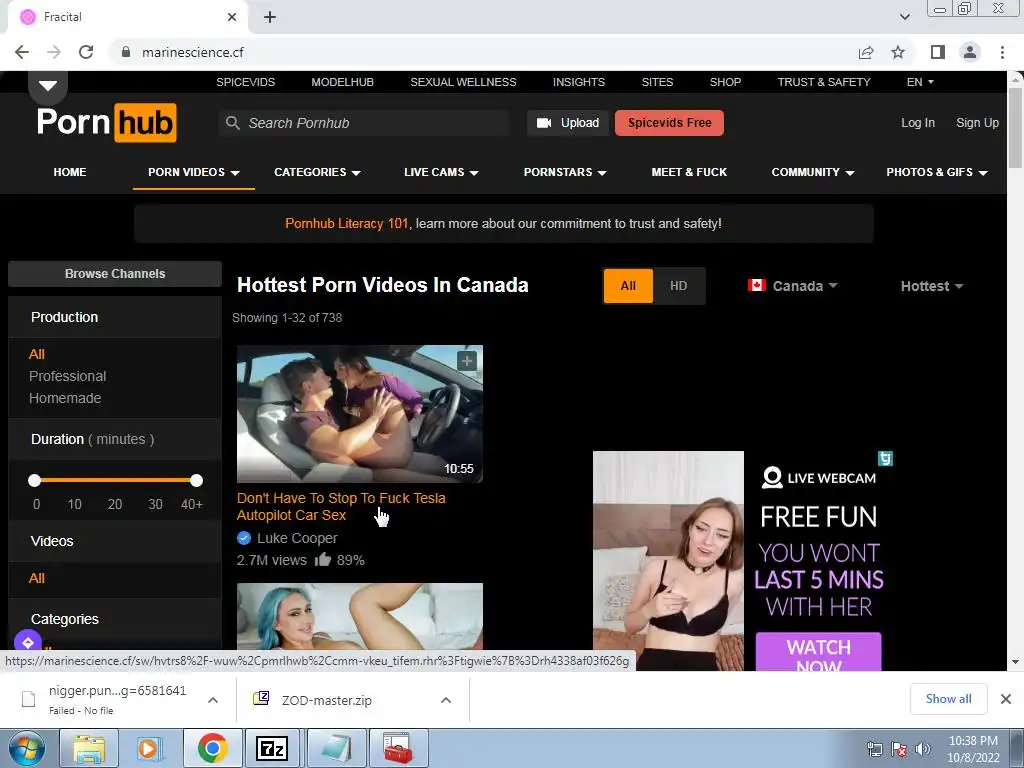Open Insights in the top bar

coord(579,82)
